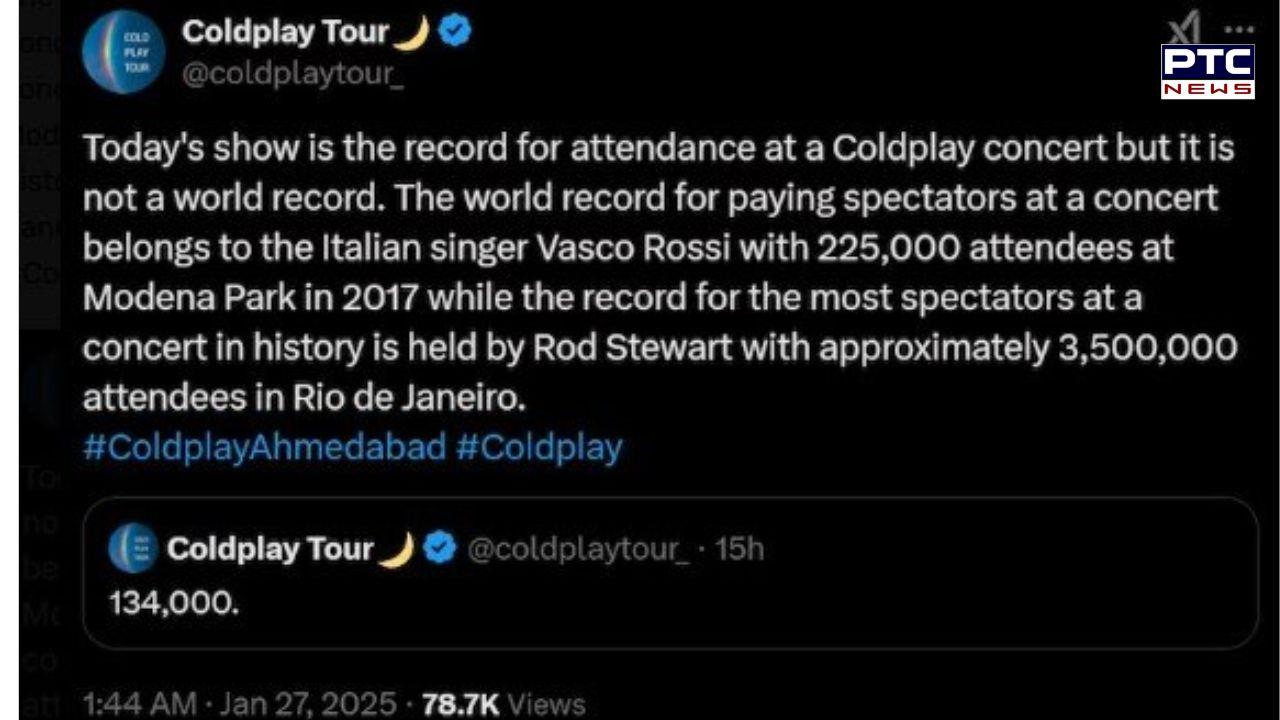Click the quoted tweet's small profile avatar
1280x720 pixels.
pos(133,548)
